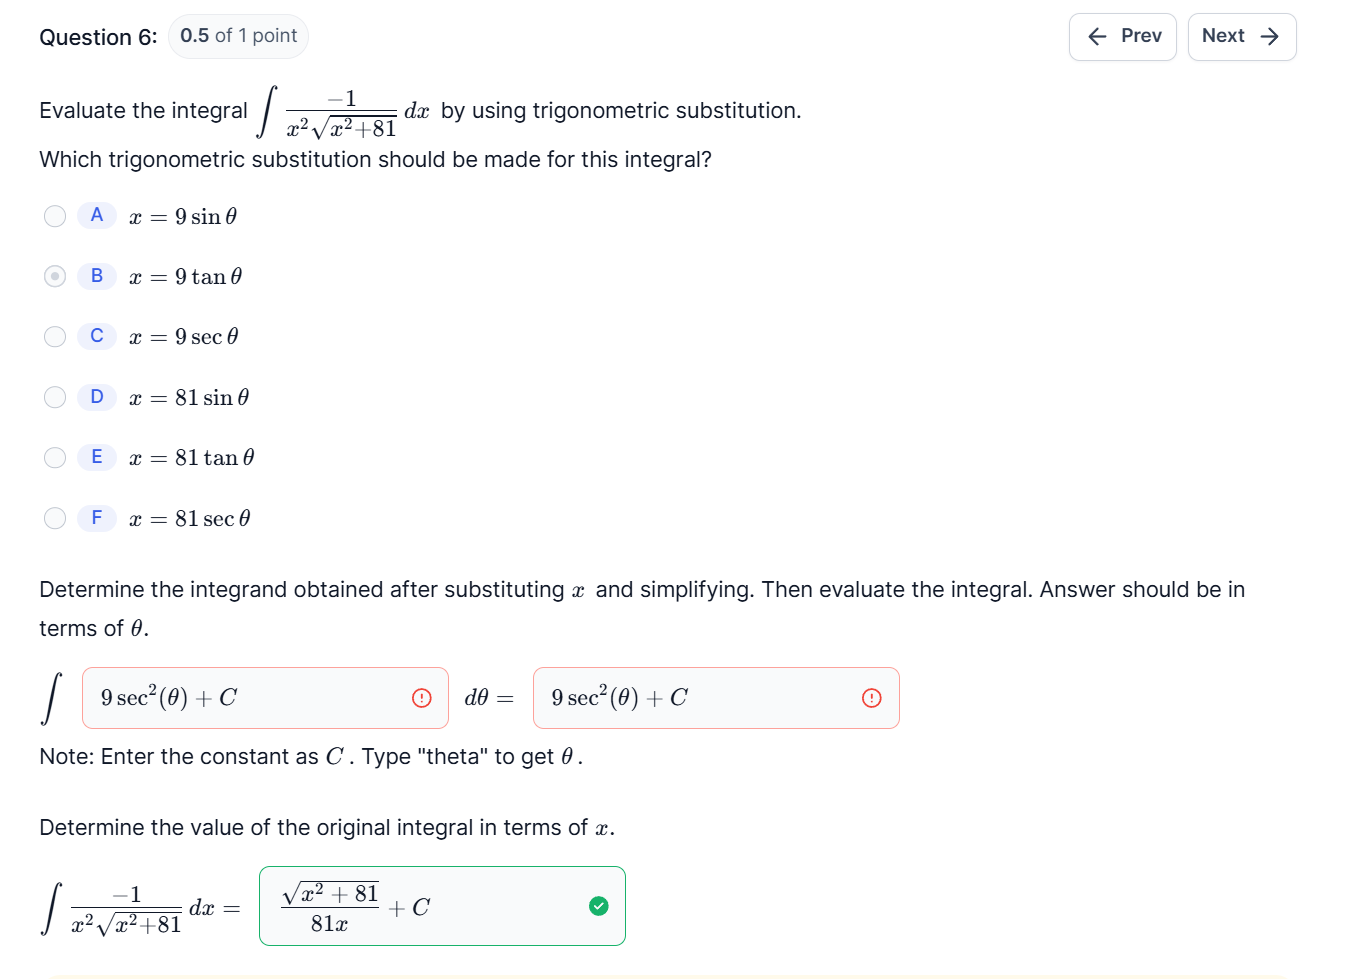Select answer A, x = 9 sin θ
This screenshot has width=1348, height=979.
click(55, 215)
